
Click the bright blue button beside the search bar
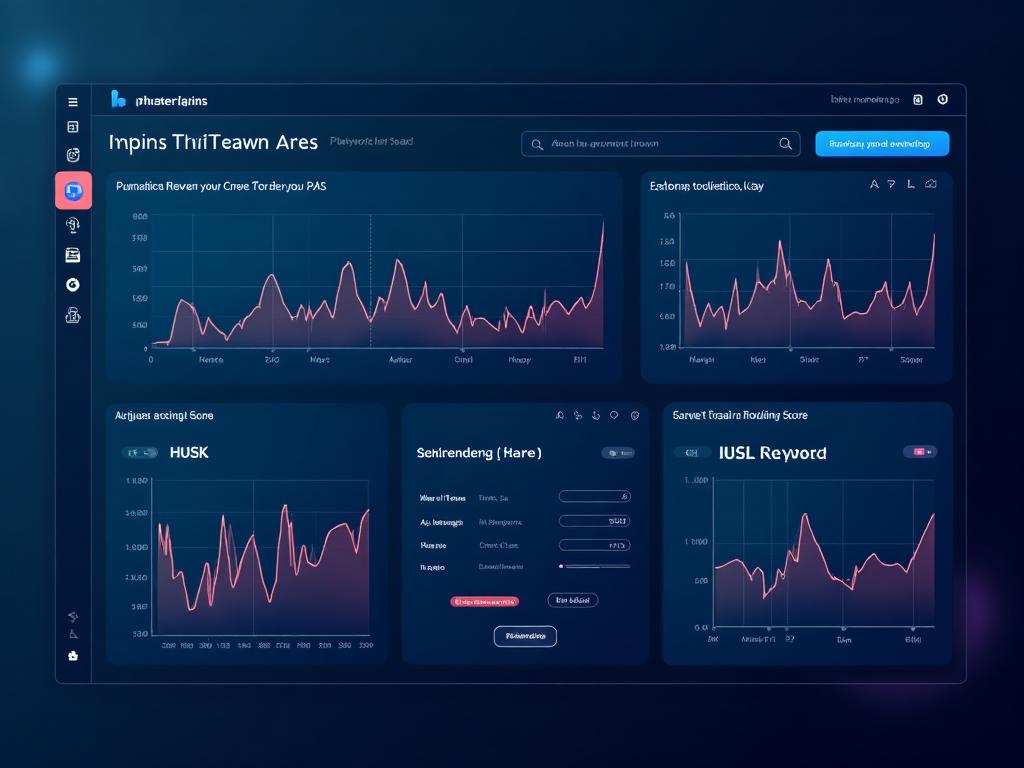[x=882, y=144]
